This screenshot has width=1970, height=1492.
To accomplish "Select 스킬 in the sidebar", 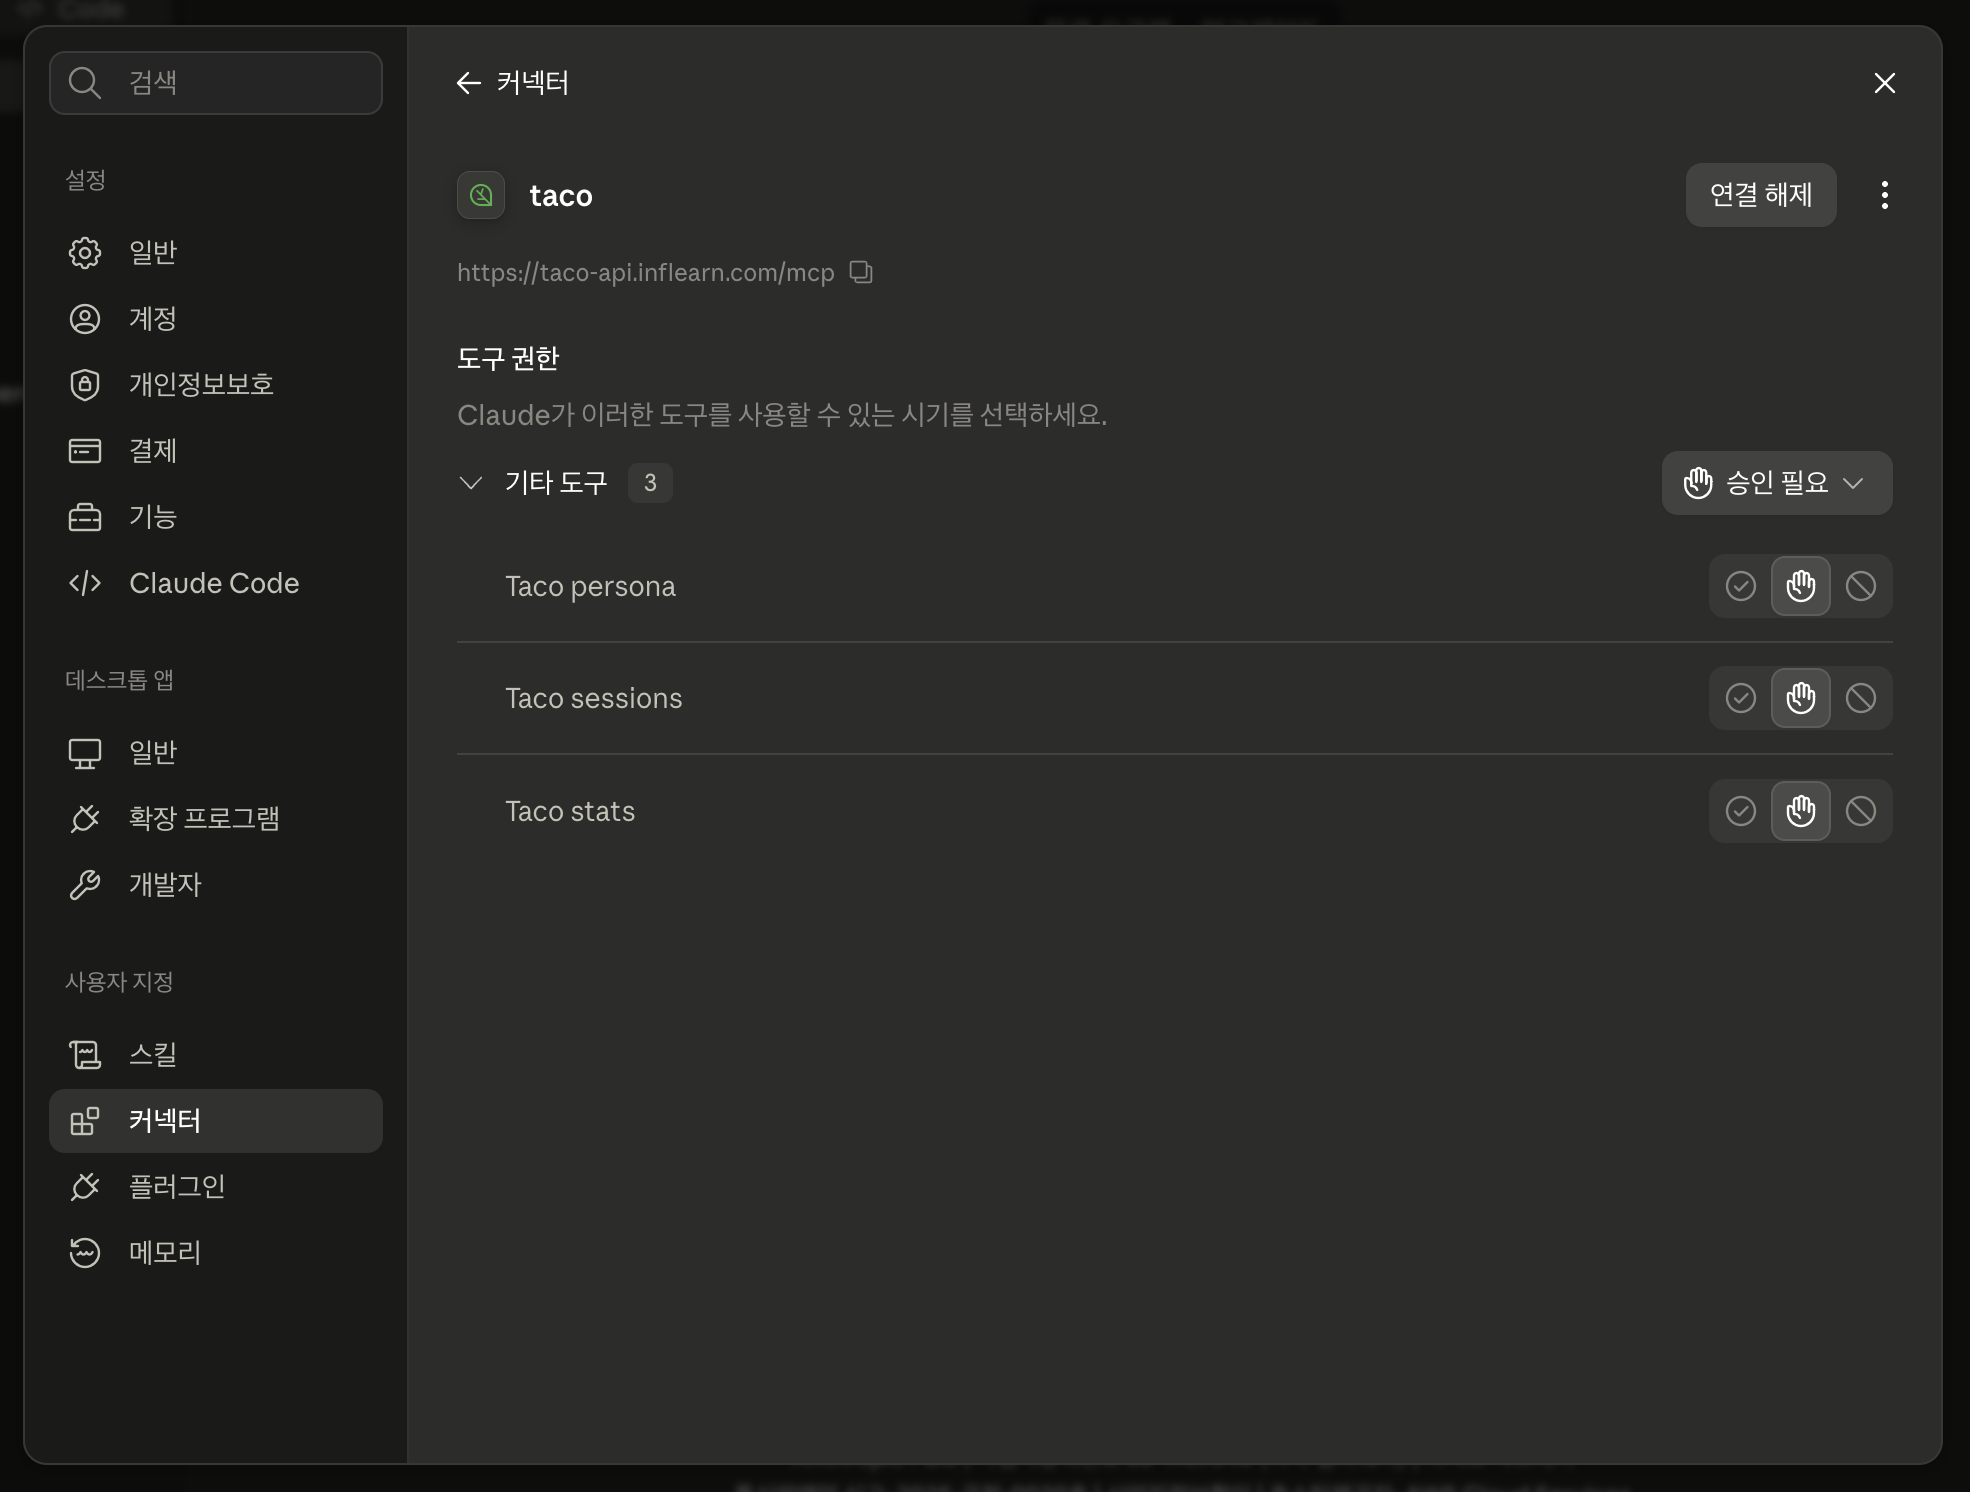I will [216, 1054].
